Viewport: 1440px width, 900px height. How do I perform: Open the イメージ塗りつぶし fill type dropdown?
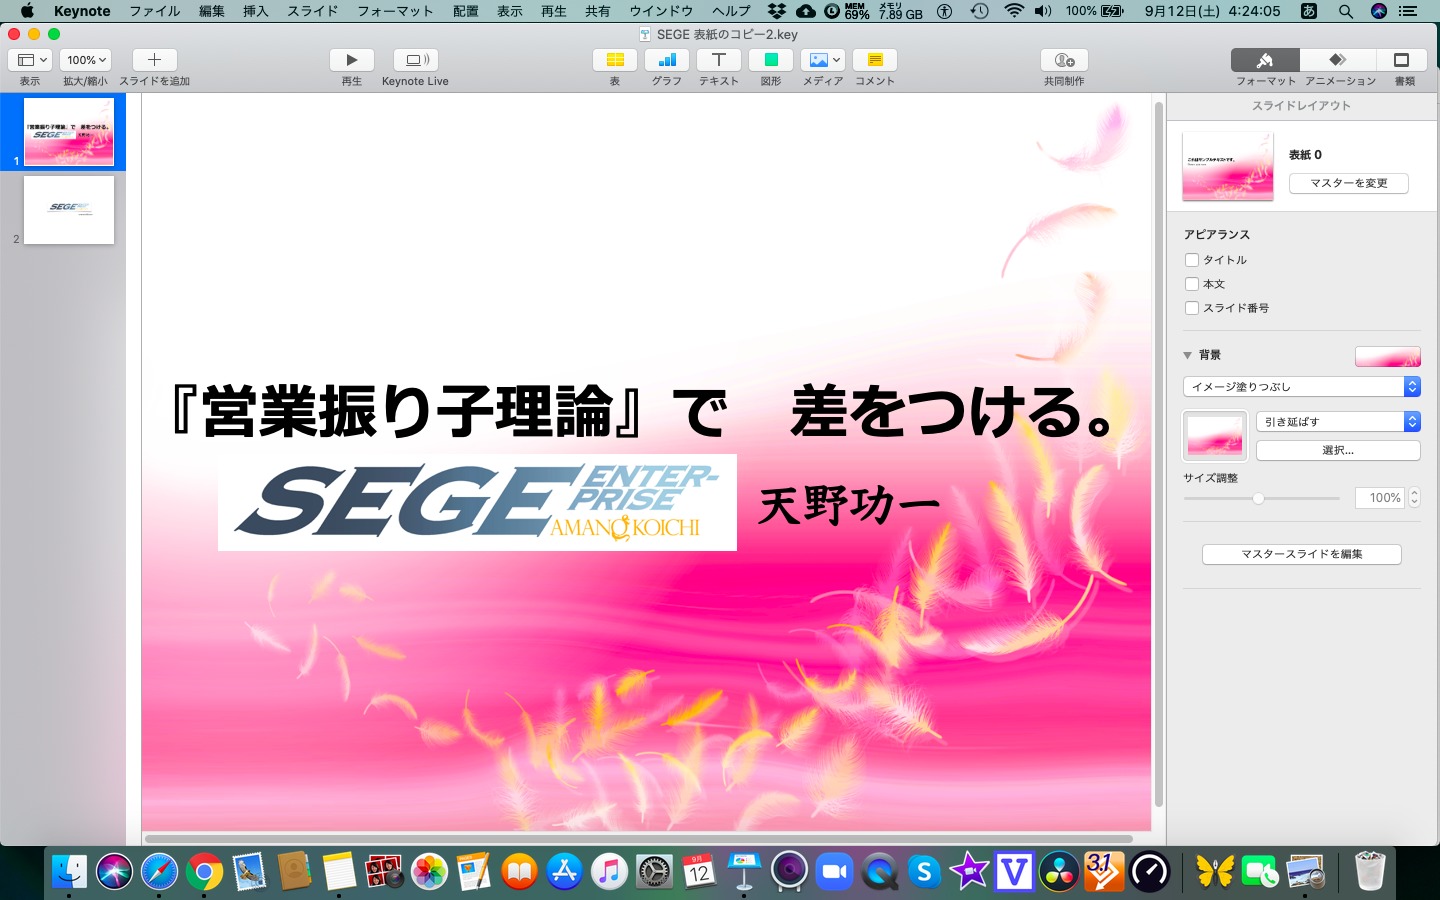1301,387
